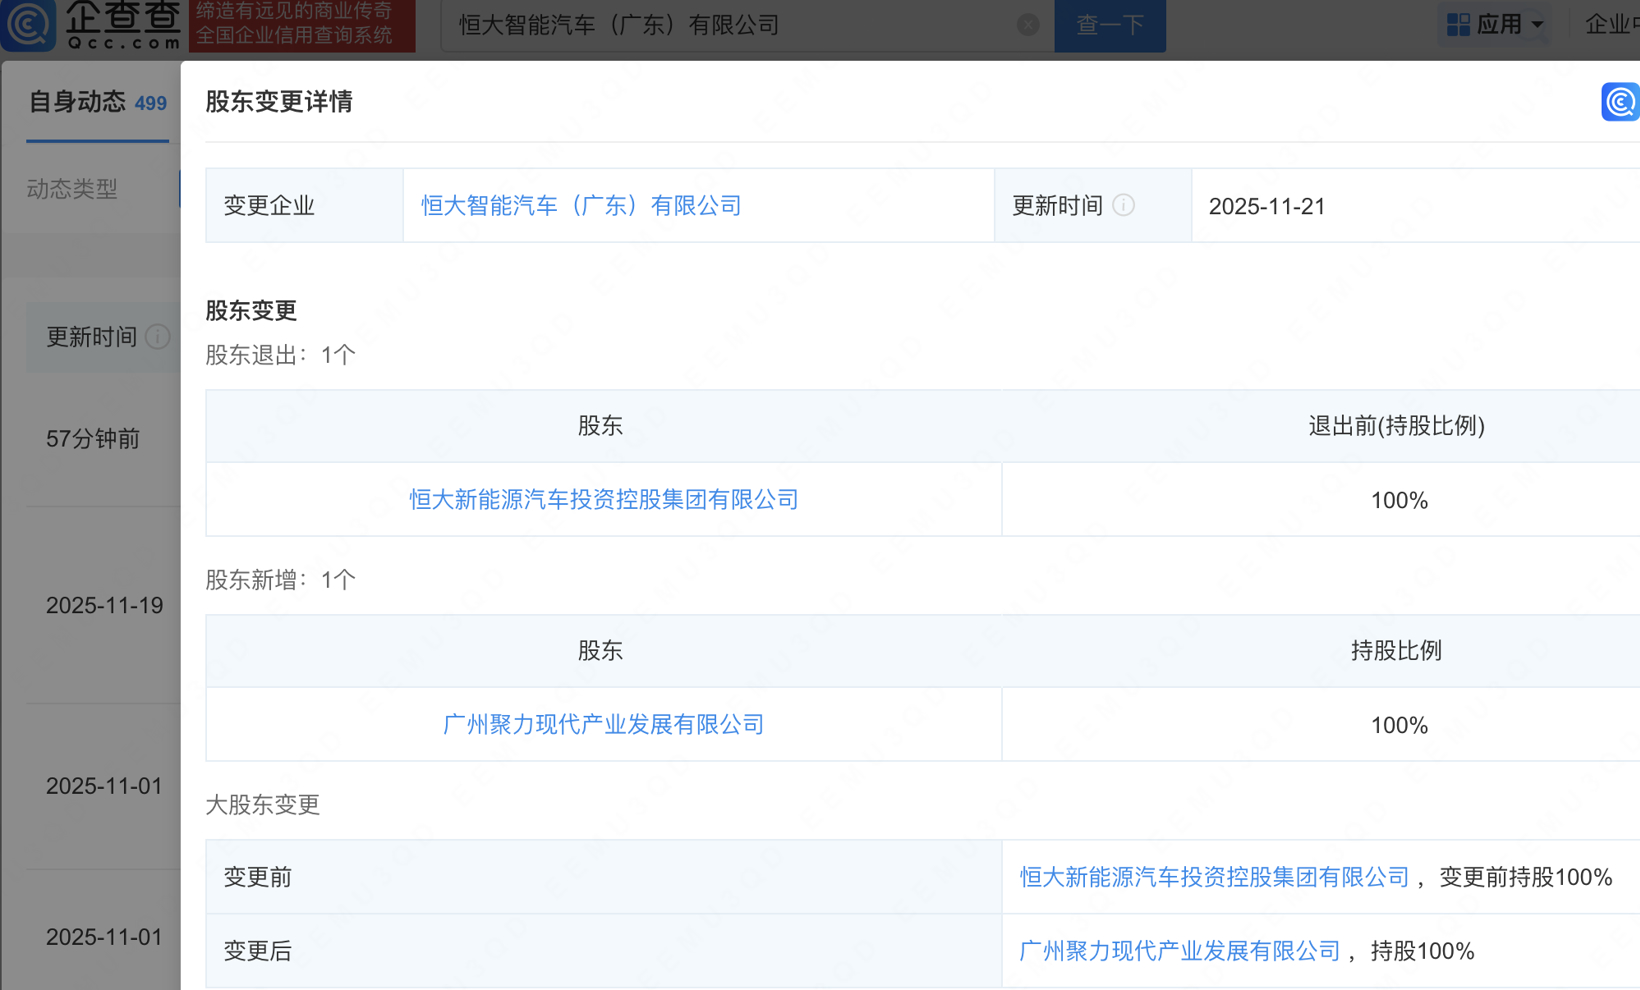Click the 企查查 logo in the top-left corner

point(90,25)
